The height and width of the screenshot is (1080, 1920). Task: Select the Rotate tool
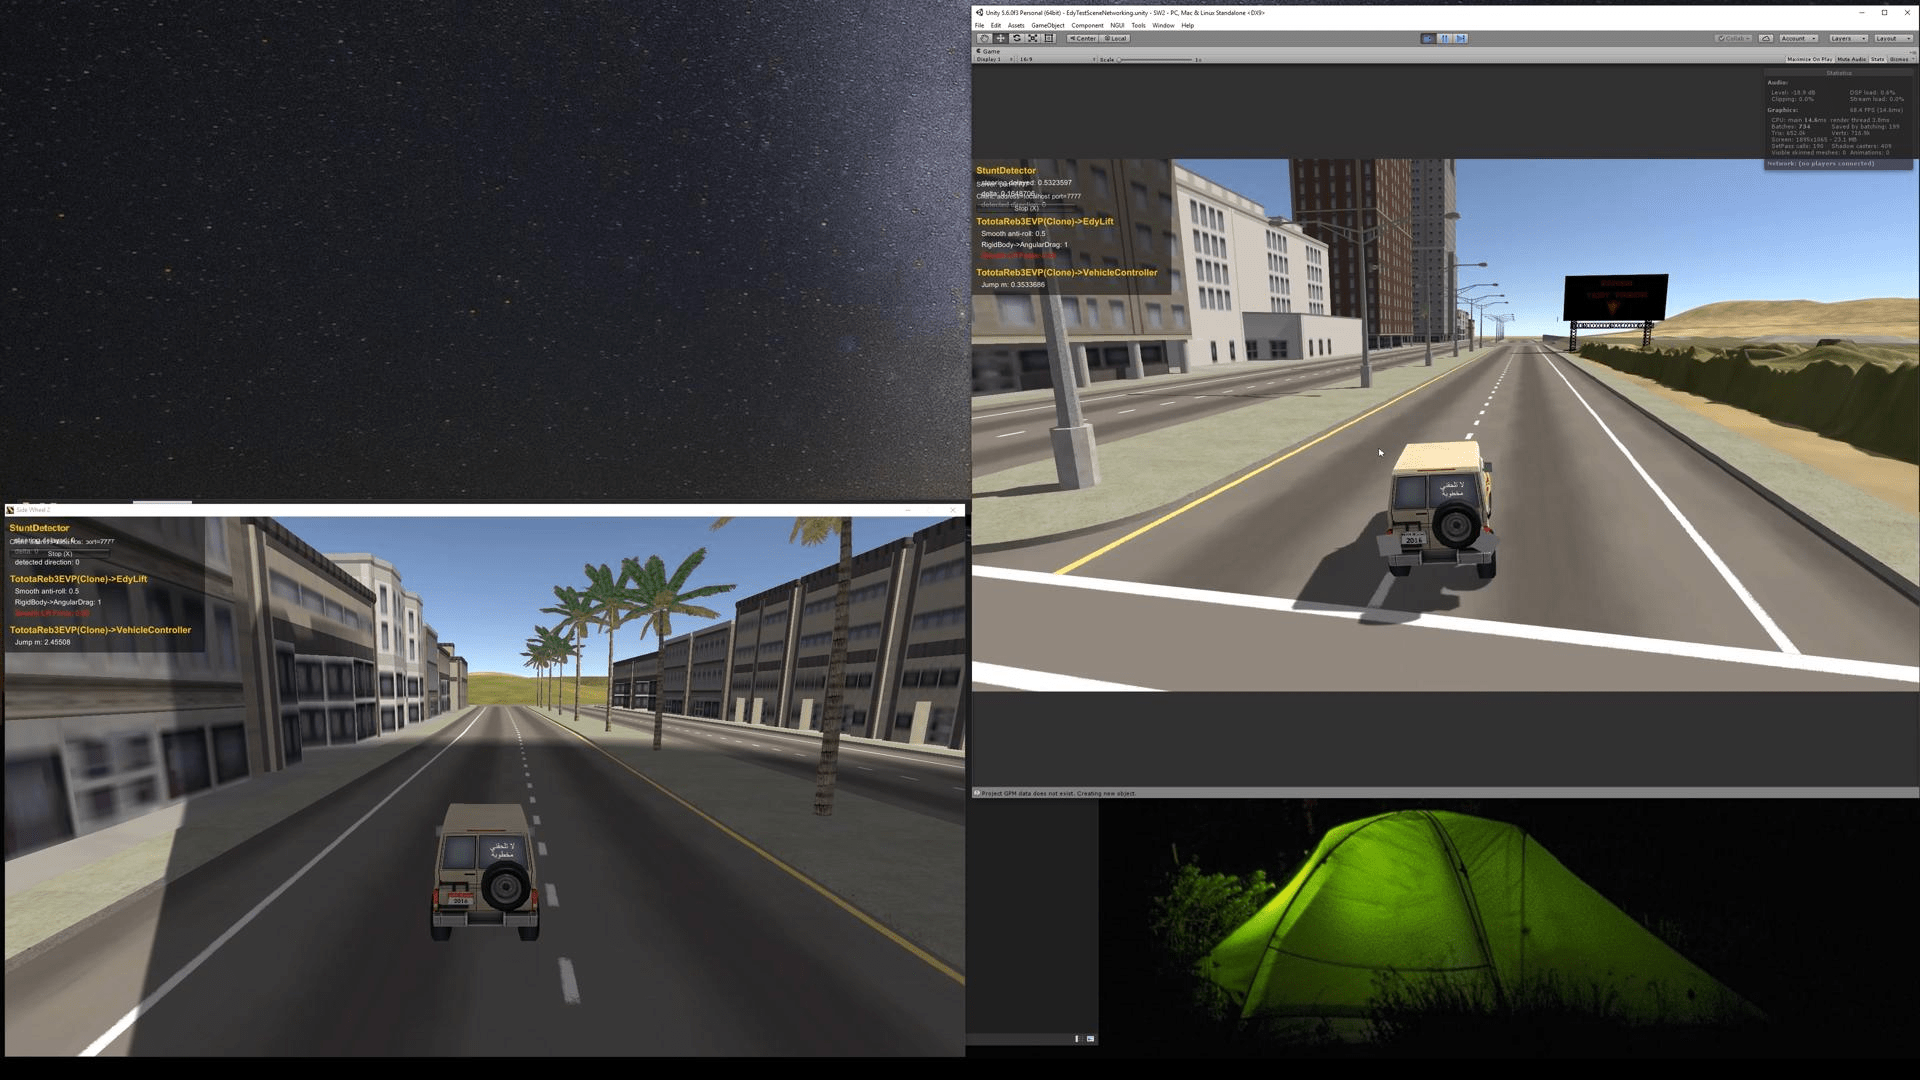pyautogui.click(x=1017, y=38)
